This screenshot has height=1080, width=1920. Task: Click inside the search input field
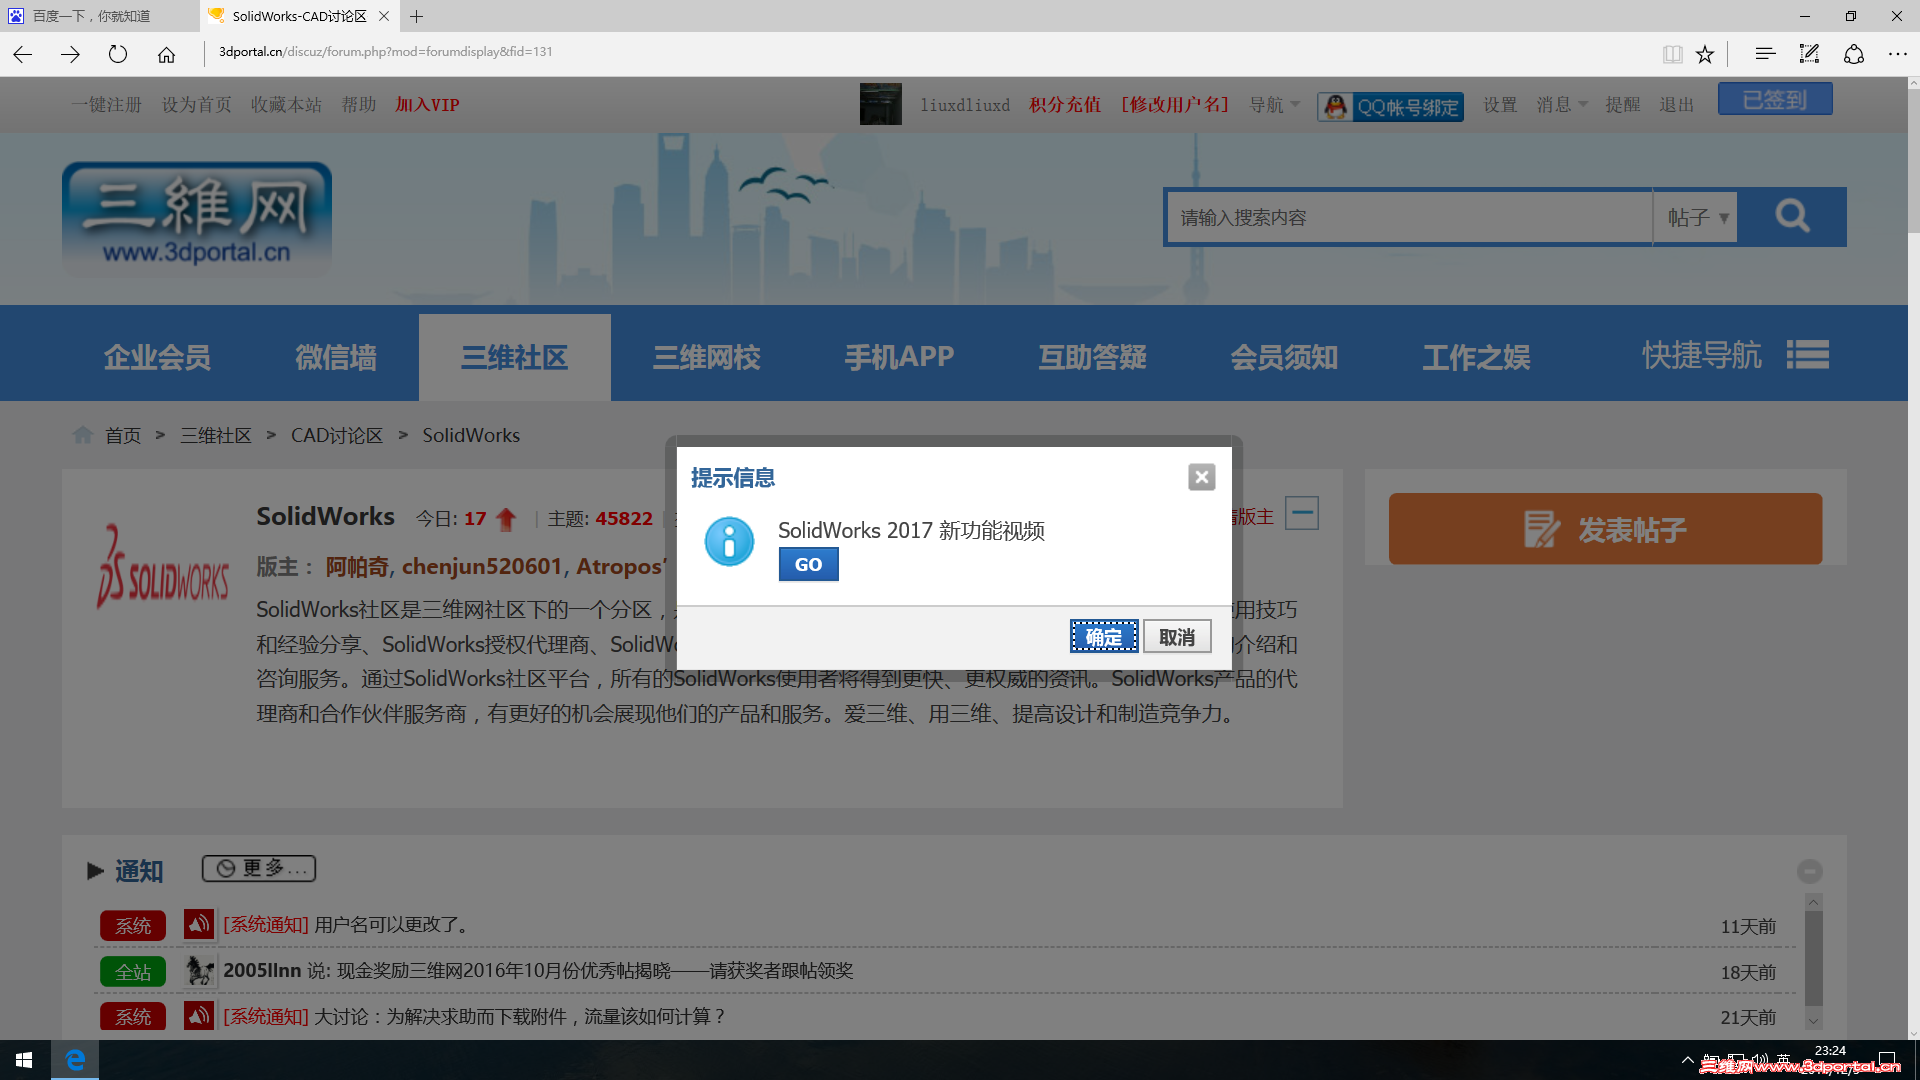[1400, 216]
